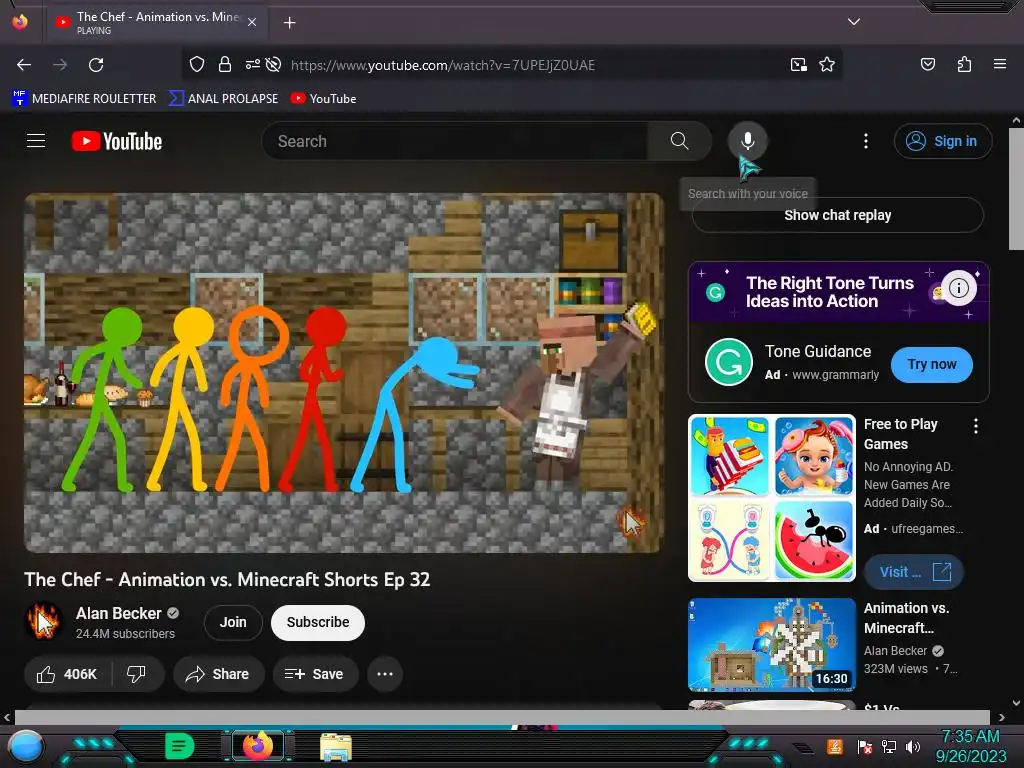Open the network icon in system tray

tap(889, 746)
